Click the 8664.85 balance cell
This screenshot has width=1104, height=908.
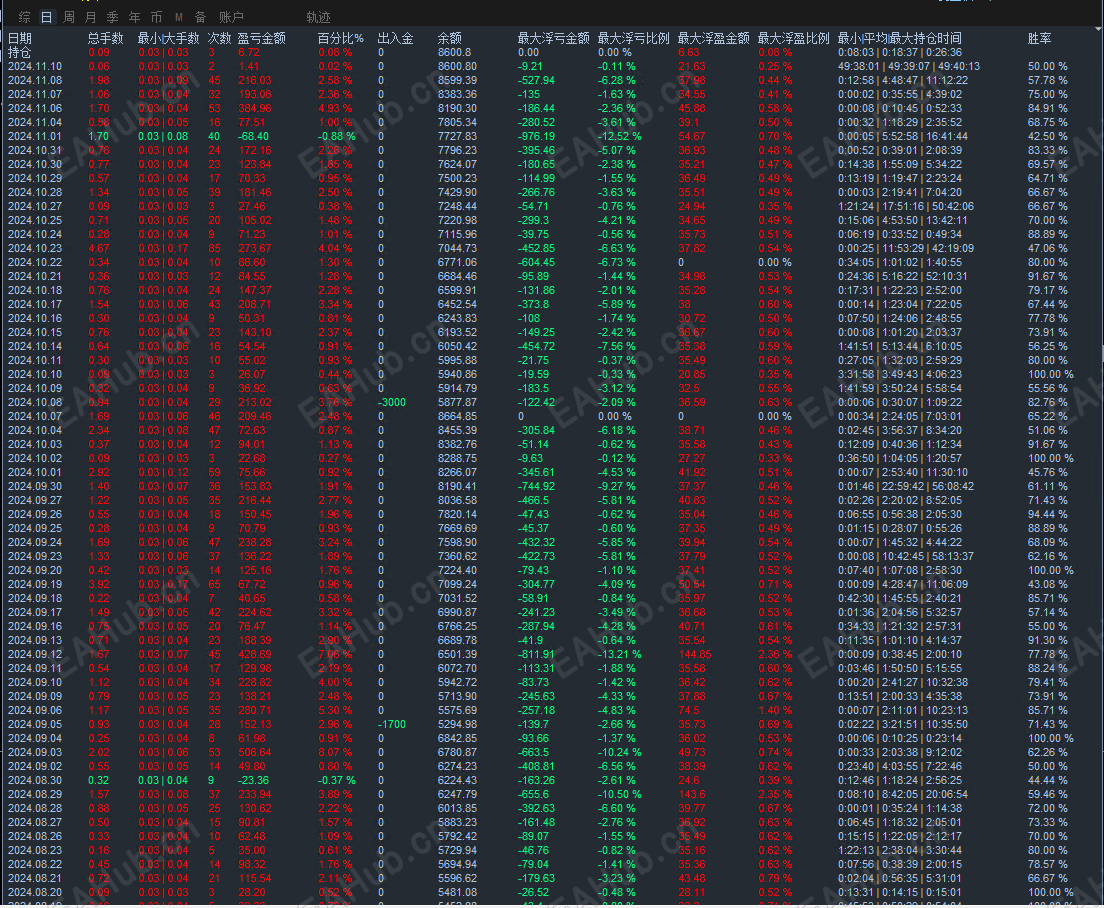coord(457,416)
